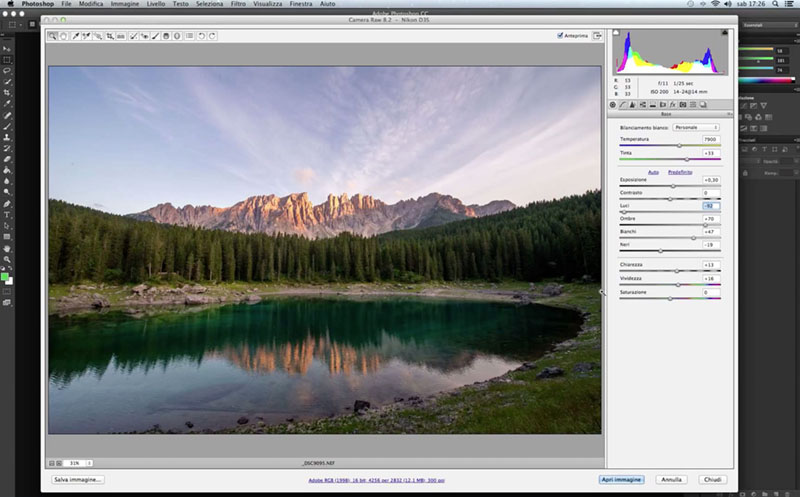Click the Chiarezza value field
The height and width of the screenshot is (497, 800).
[711, 265]
